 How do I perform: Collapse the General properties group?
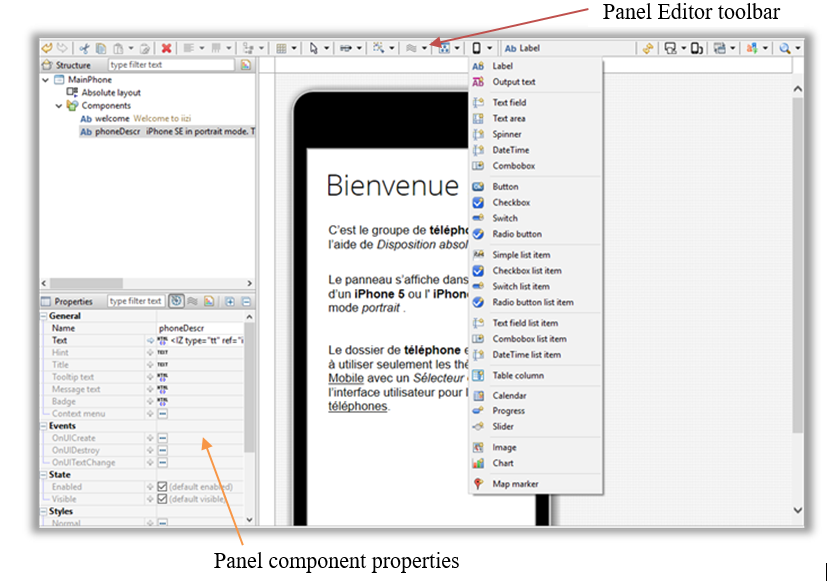pos(44,316)
